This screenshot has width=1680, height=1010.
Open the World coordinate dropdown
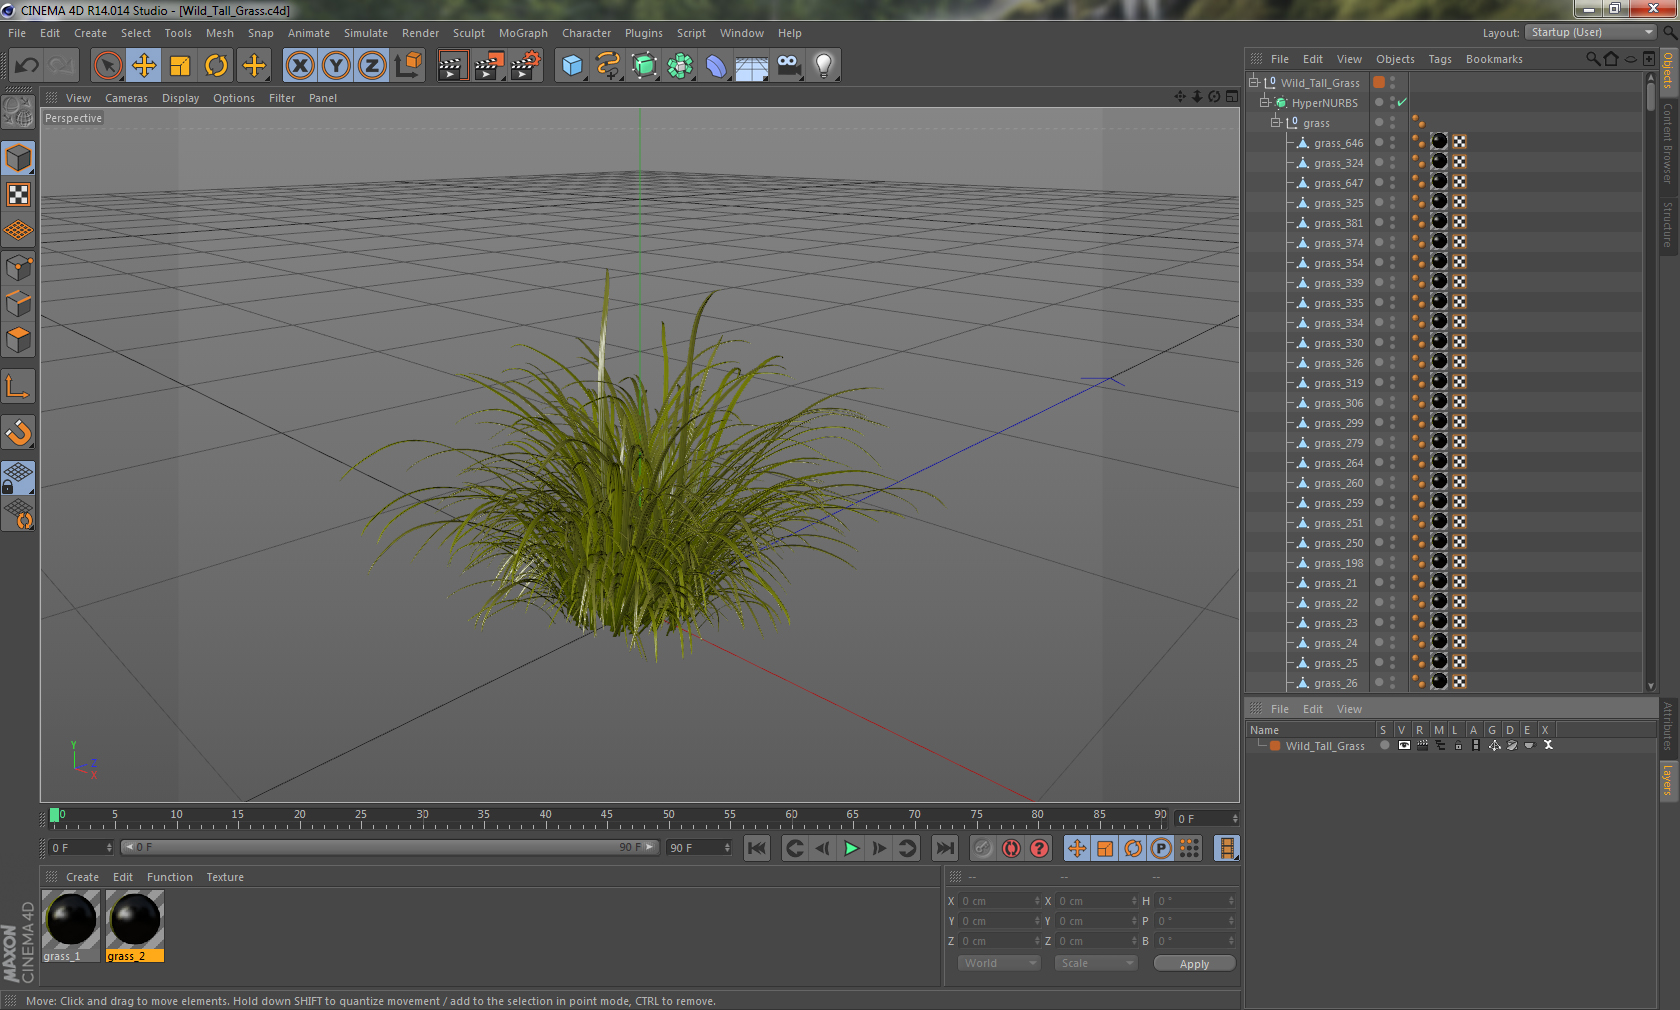999,963
